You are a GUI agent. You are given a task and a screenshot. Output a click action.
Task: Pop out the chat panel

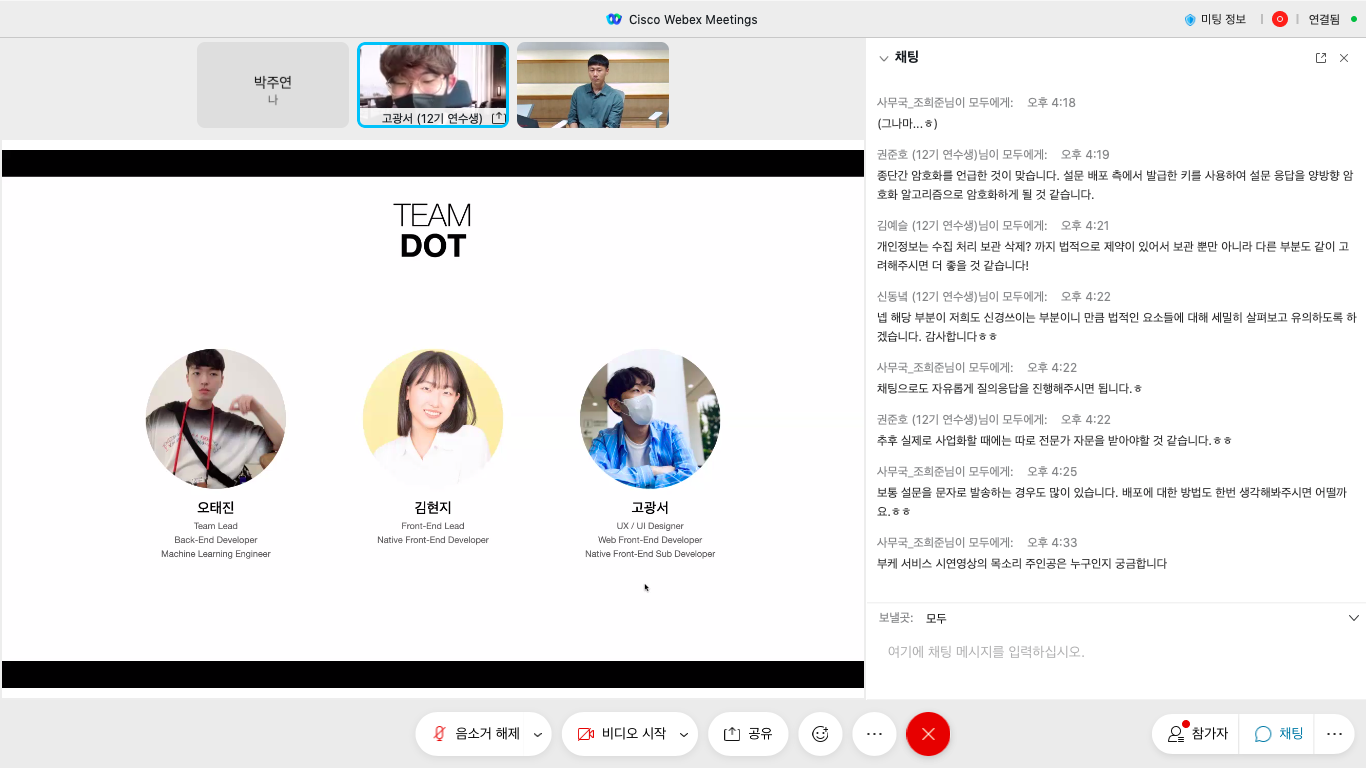point(1321,58)
